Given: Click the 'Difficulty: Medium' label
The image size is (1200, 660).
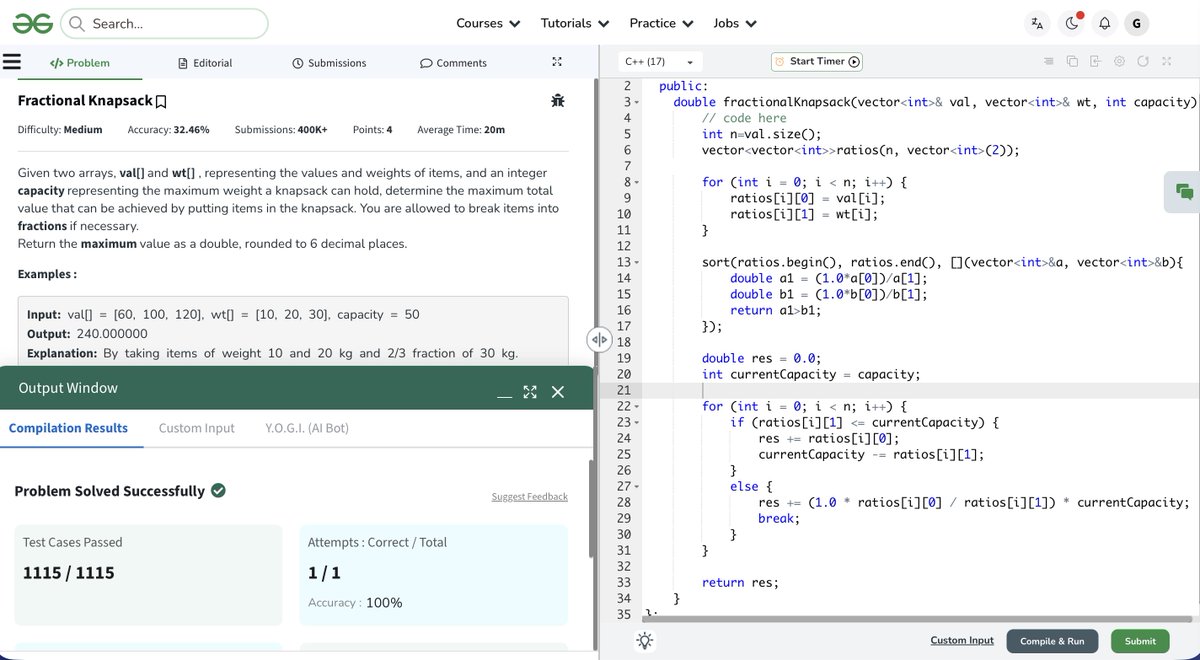Looking at the screenshot, I should click(x=60, y=130).
